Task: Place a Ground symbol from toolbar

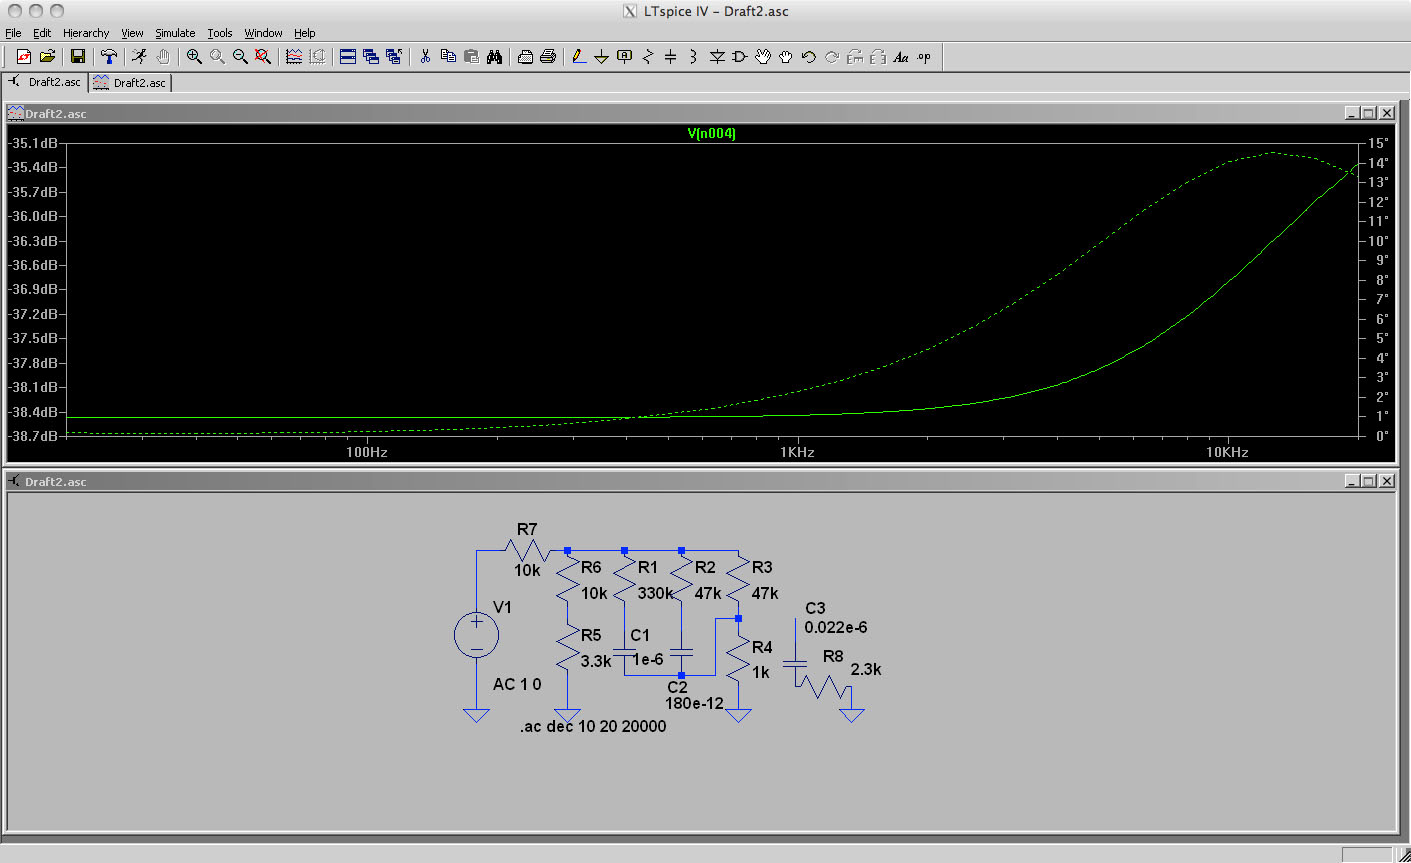Action: (x=601, y=57)
